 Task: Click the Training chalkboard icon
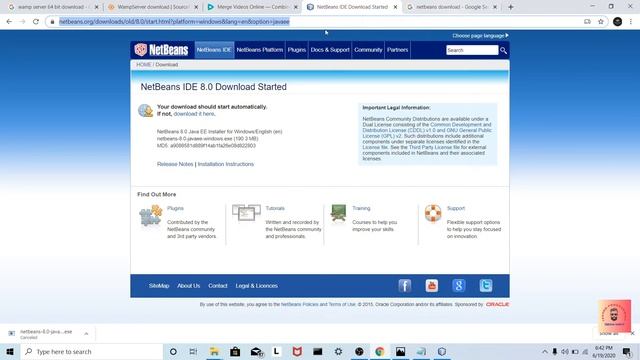coord(338,213)
